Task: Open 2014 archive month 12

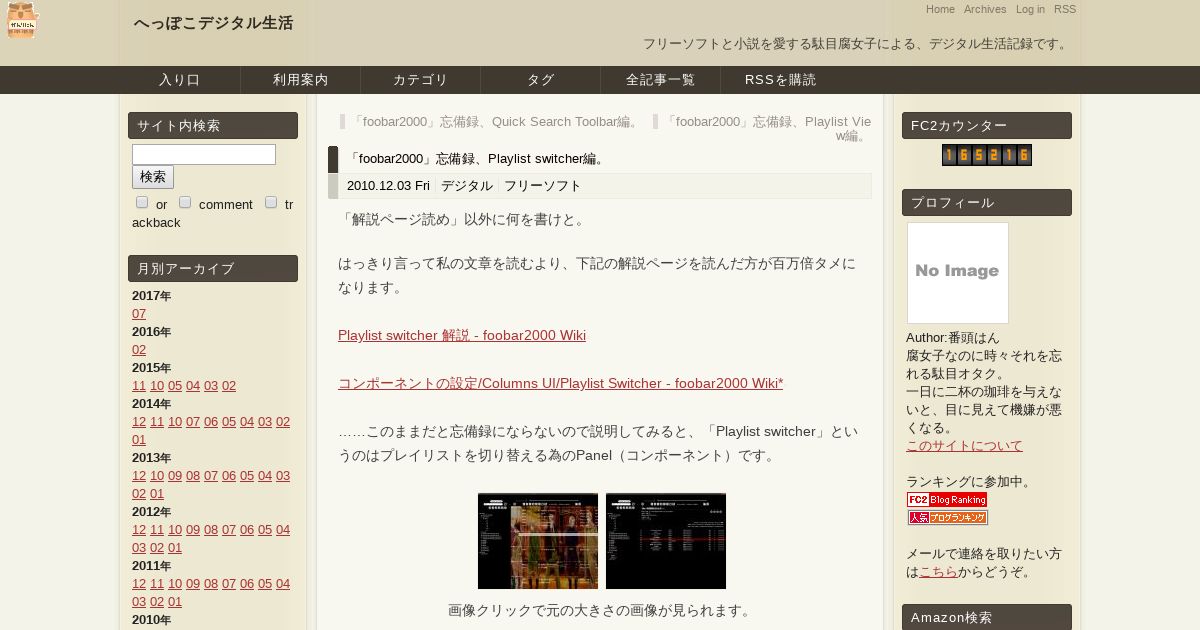Action: click(139, 422)
